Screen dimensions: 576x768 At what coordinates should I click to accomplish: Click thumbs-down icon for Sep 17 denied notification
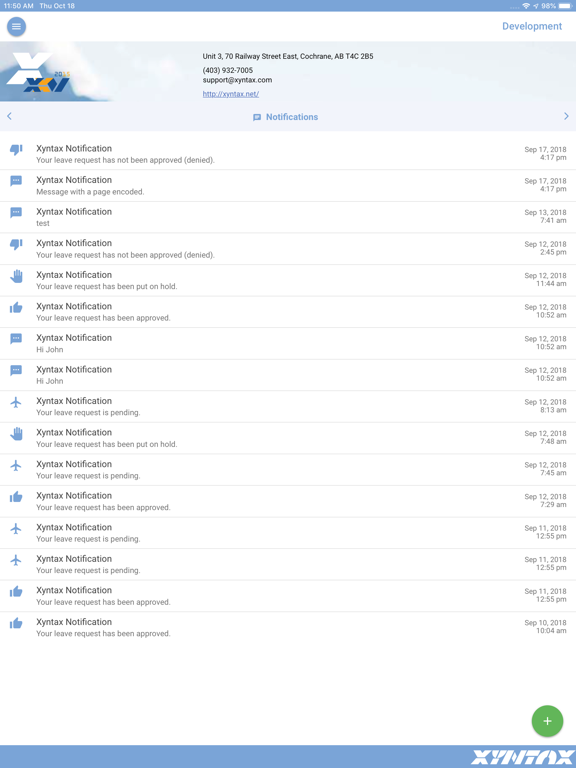[x=16, y=150]
